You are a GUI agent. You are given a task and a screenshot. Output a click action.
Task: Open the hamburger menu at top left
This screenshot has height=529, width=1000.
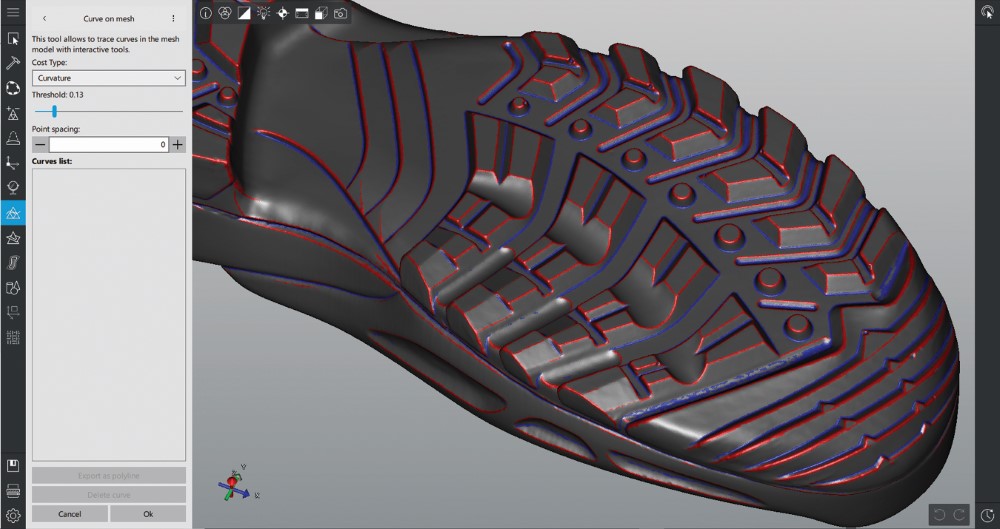click(13, 12)
